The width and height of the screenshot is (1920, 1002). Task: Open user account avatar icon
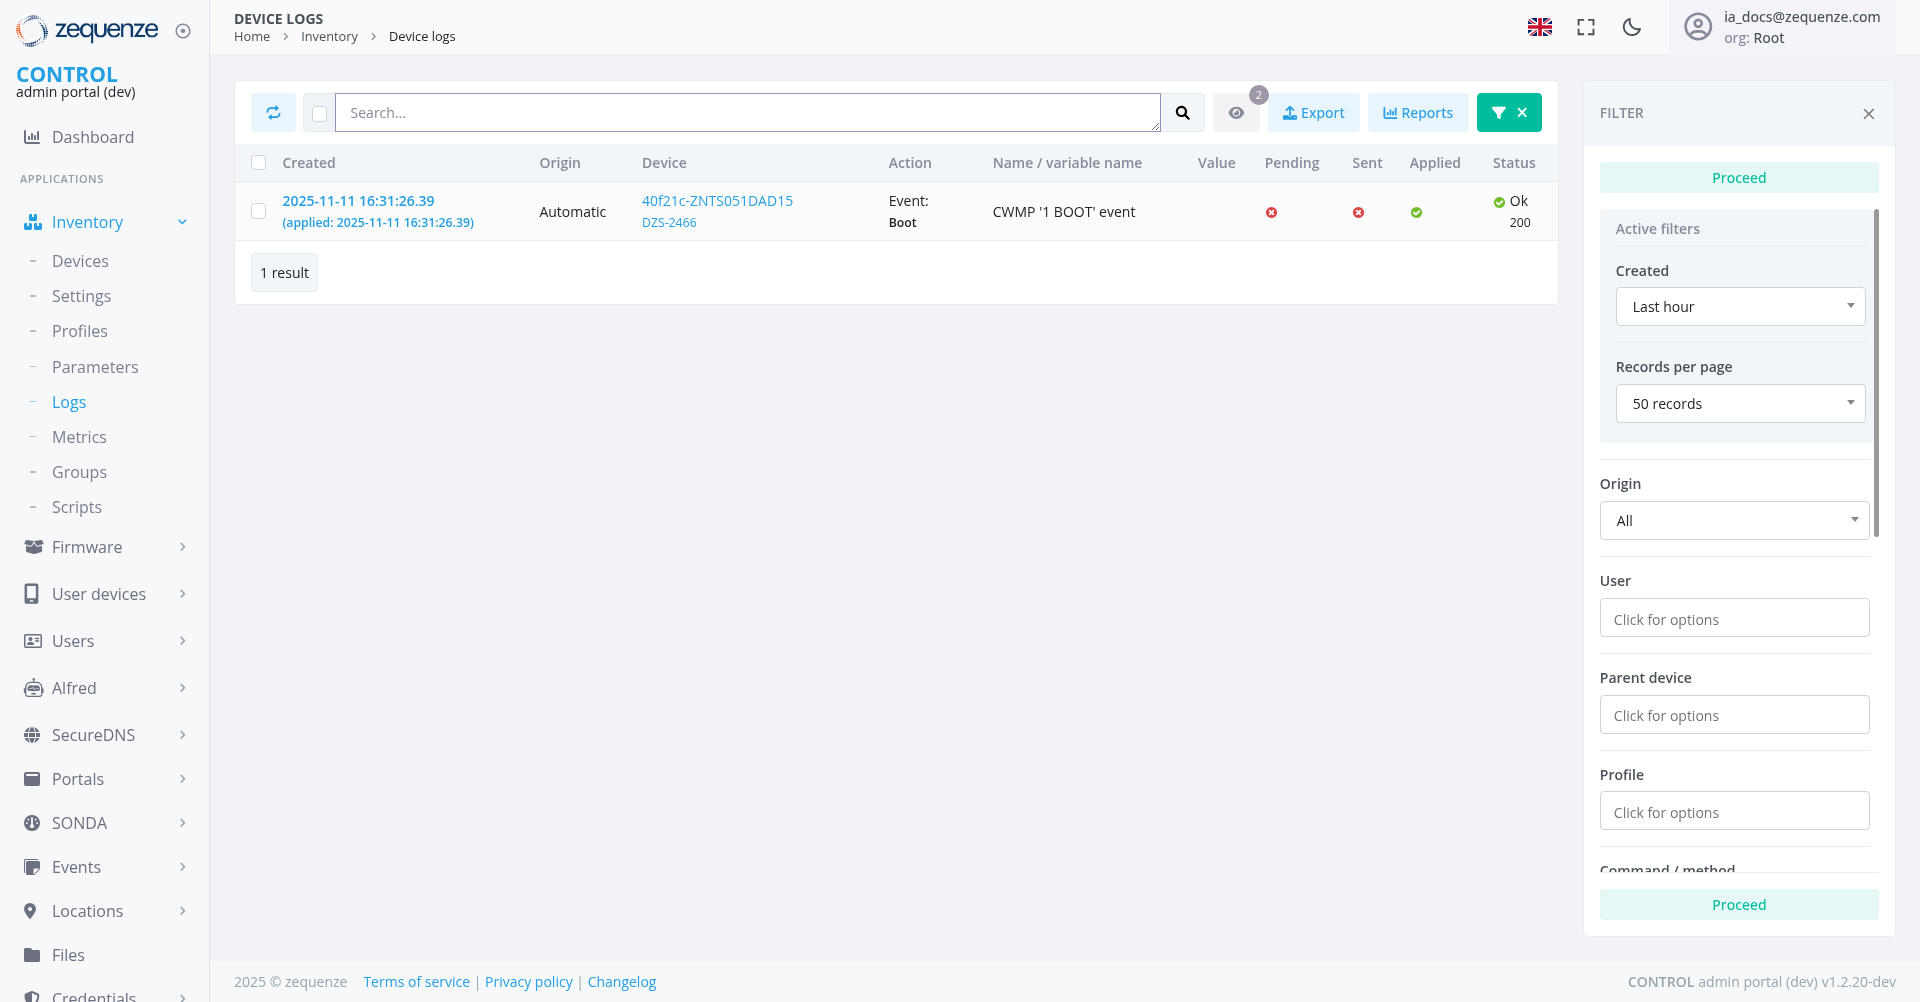1698,27
